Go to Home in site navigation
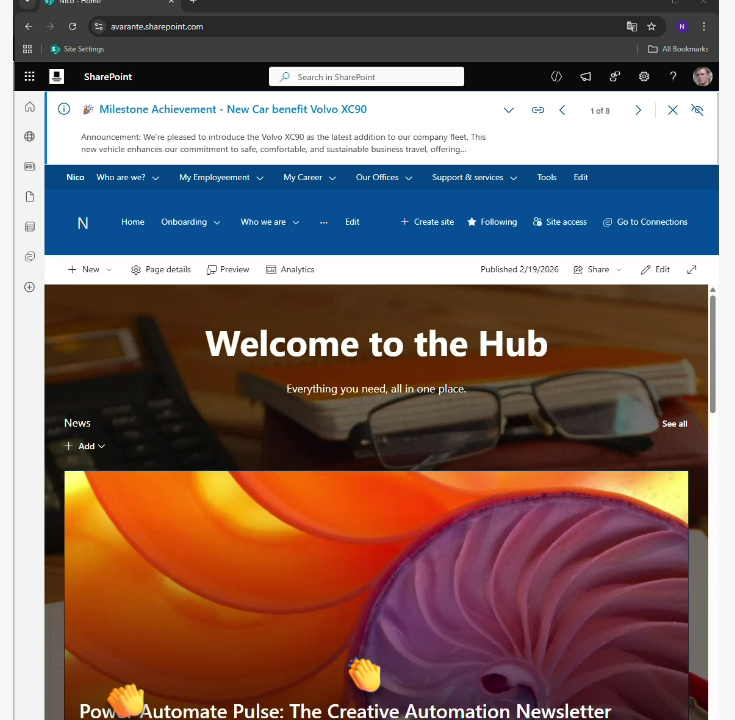Image resolution: width=735 pixels, height=720 pixels. (x=133, y=222)
